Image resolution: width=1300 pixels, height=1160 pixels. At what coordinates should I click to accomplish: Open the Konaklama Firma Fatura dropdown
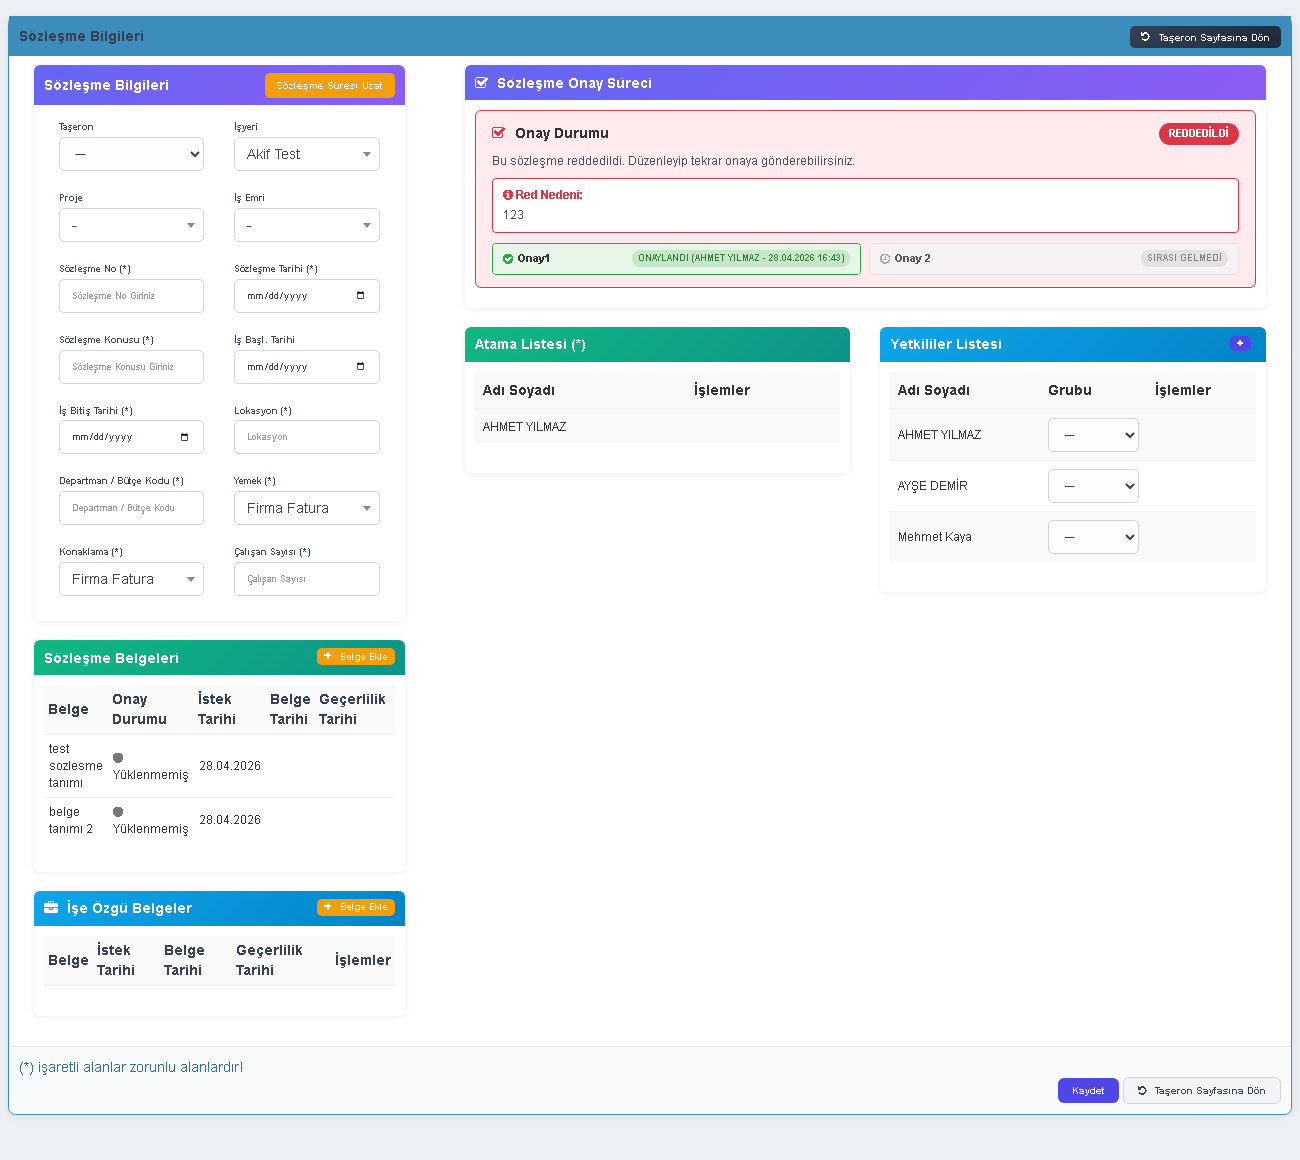click(x=131, y=579)
